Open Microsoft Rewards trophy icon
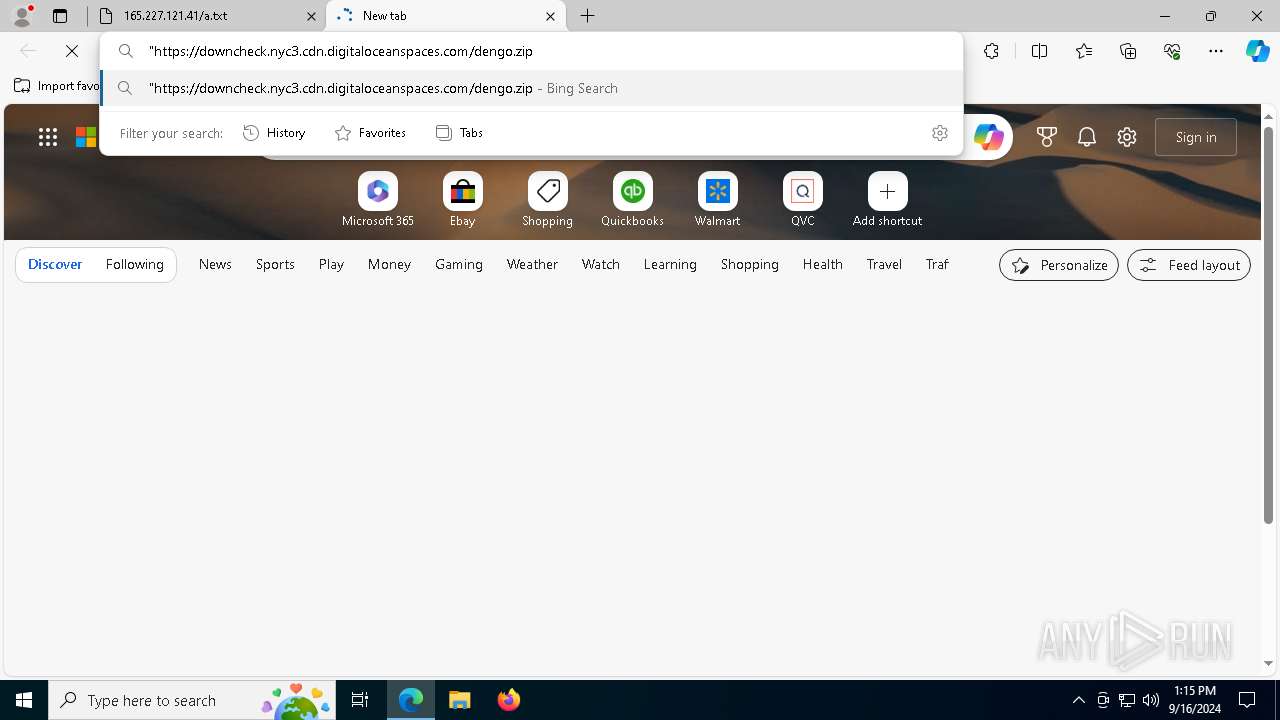Image resolution: width=1280 pixels, height=720 pixels. click(1047, 137)
